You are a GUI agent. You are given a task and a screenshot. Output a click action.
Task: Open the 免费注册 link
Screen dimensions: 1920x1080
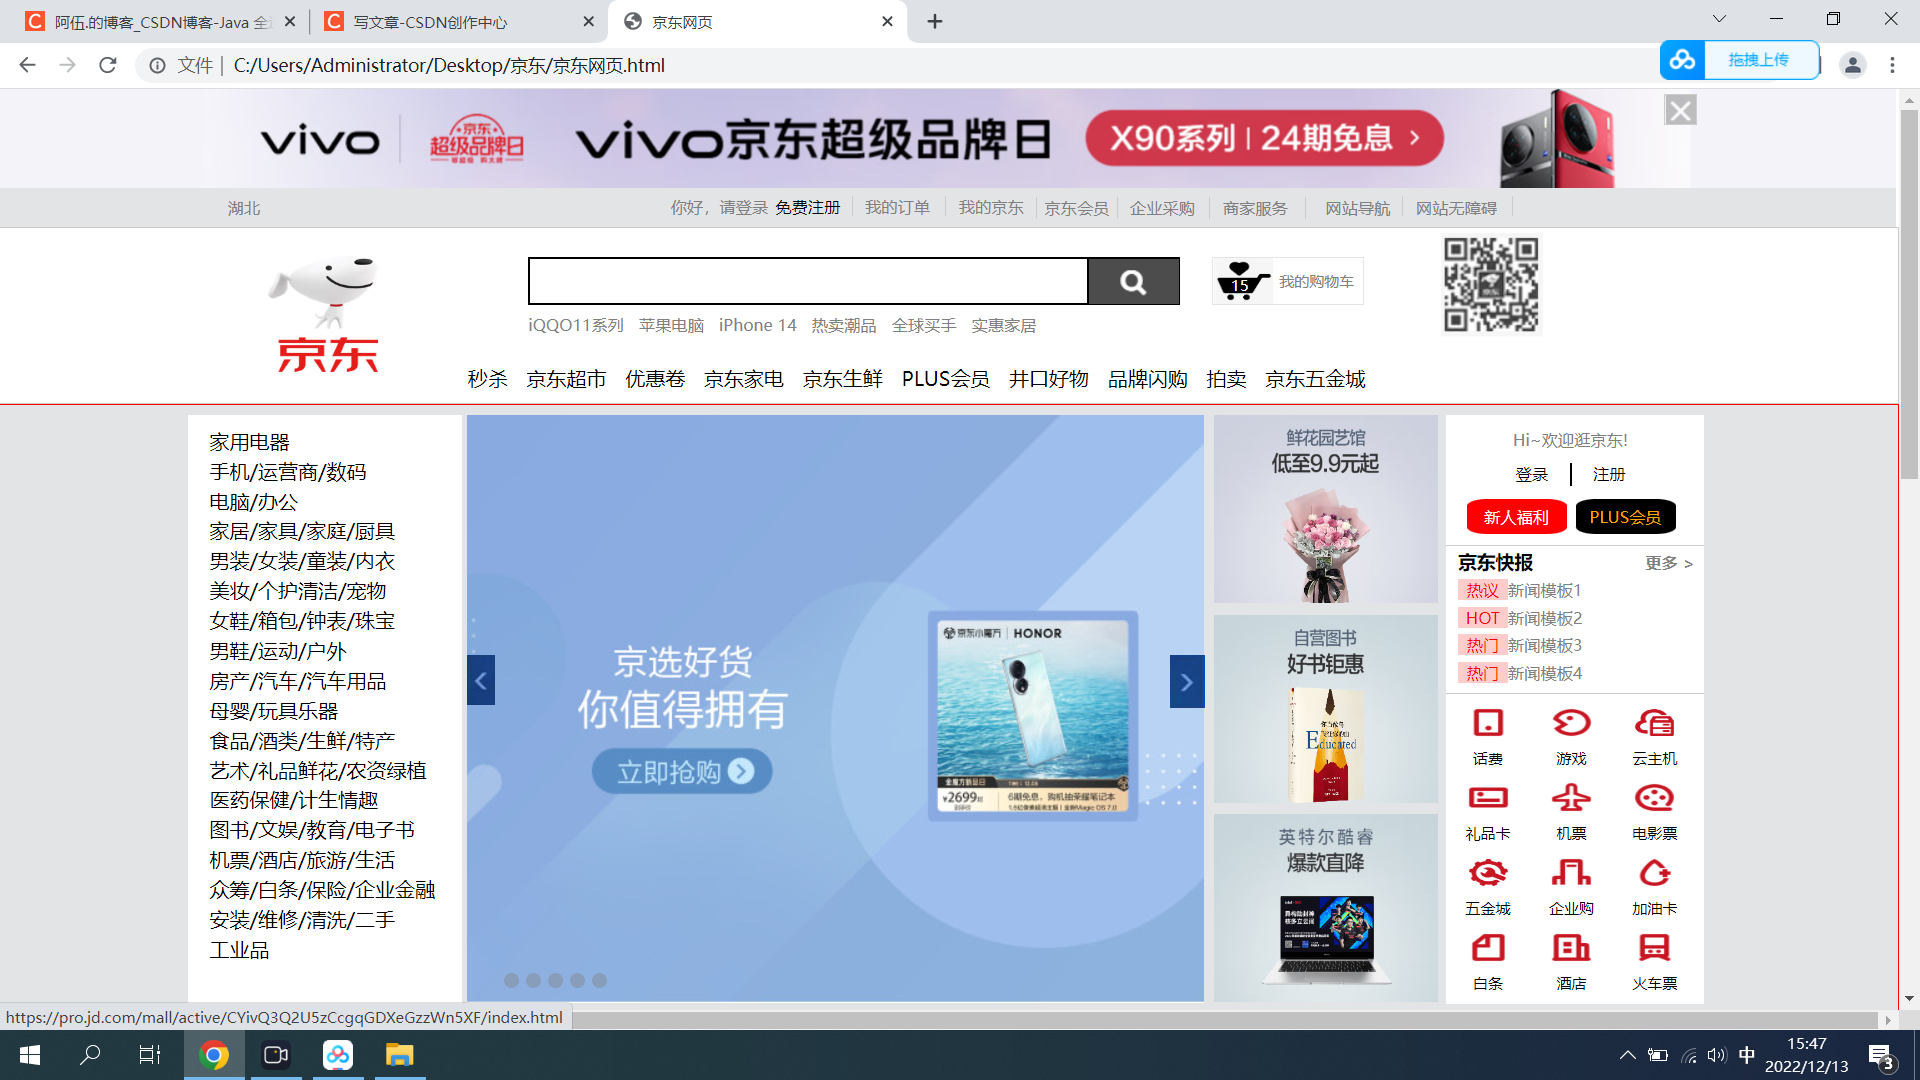807,208
